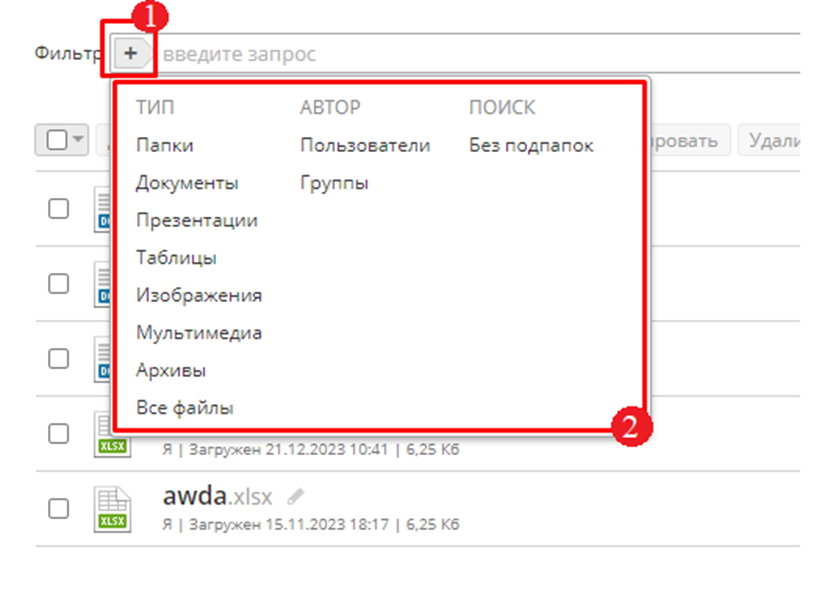The width and height of the screenshot is (833, 614).
Task: Choose Группы under Автор
Action: click(334, 183)
